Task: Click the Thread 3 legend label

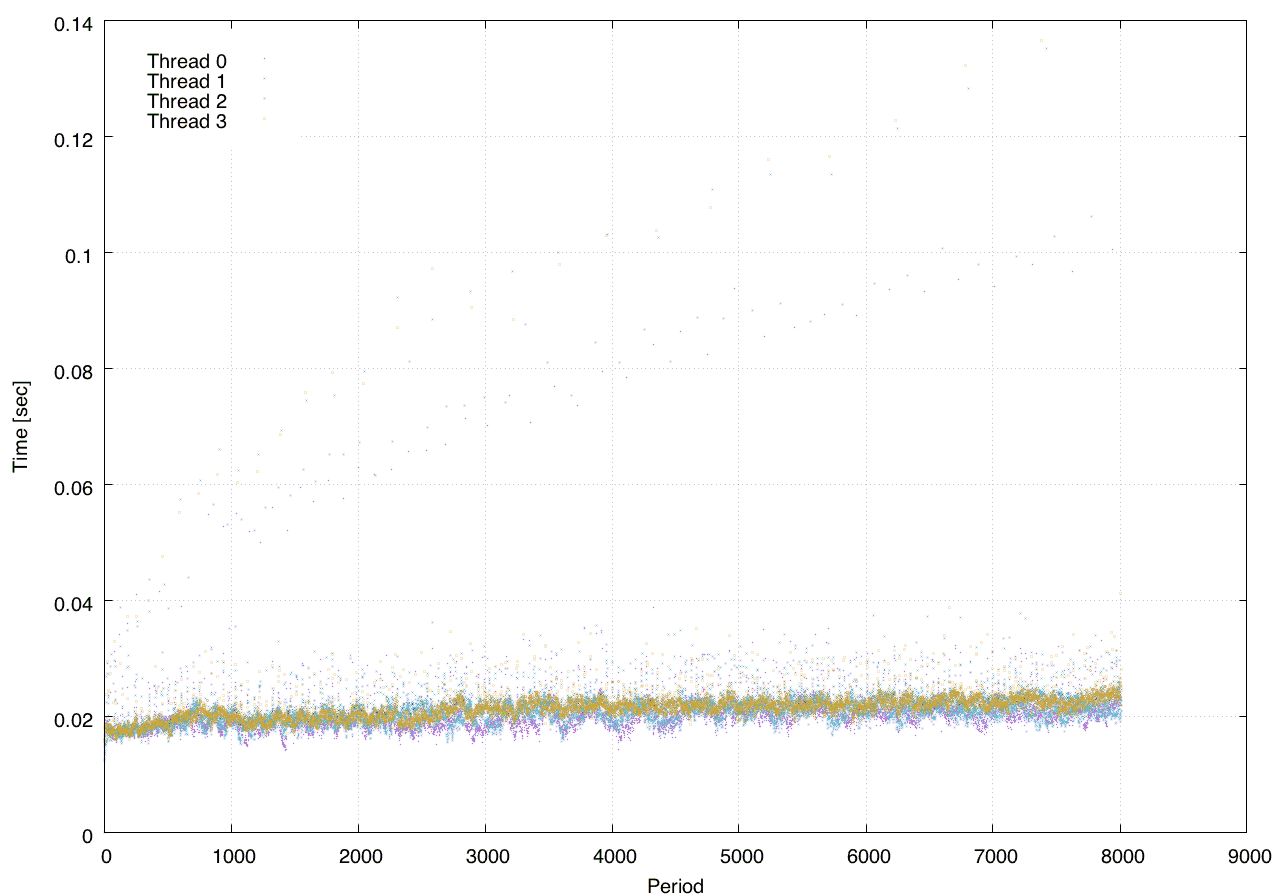Action: (x=187, y=122)
